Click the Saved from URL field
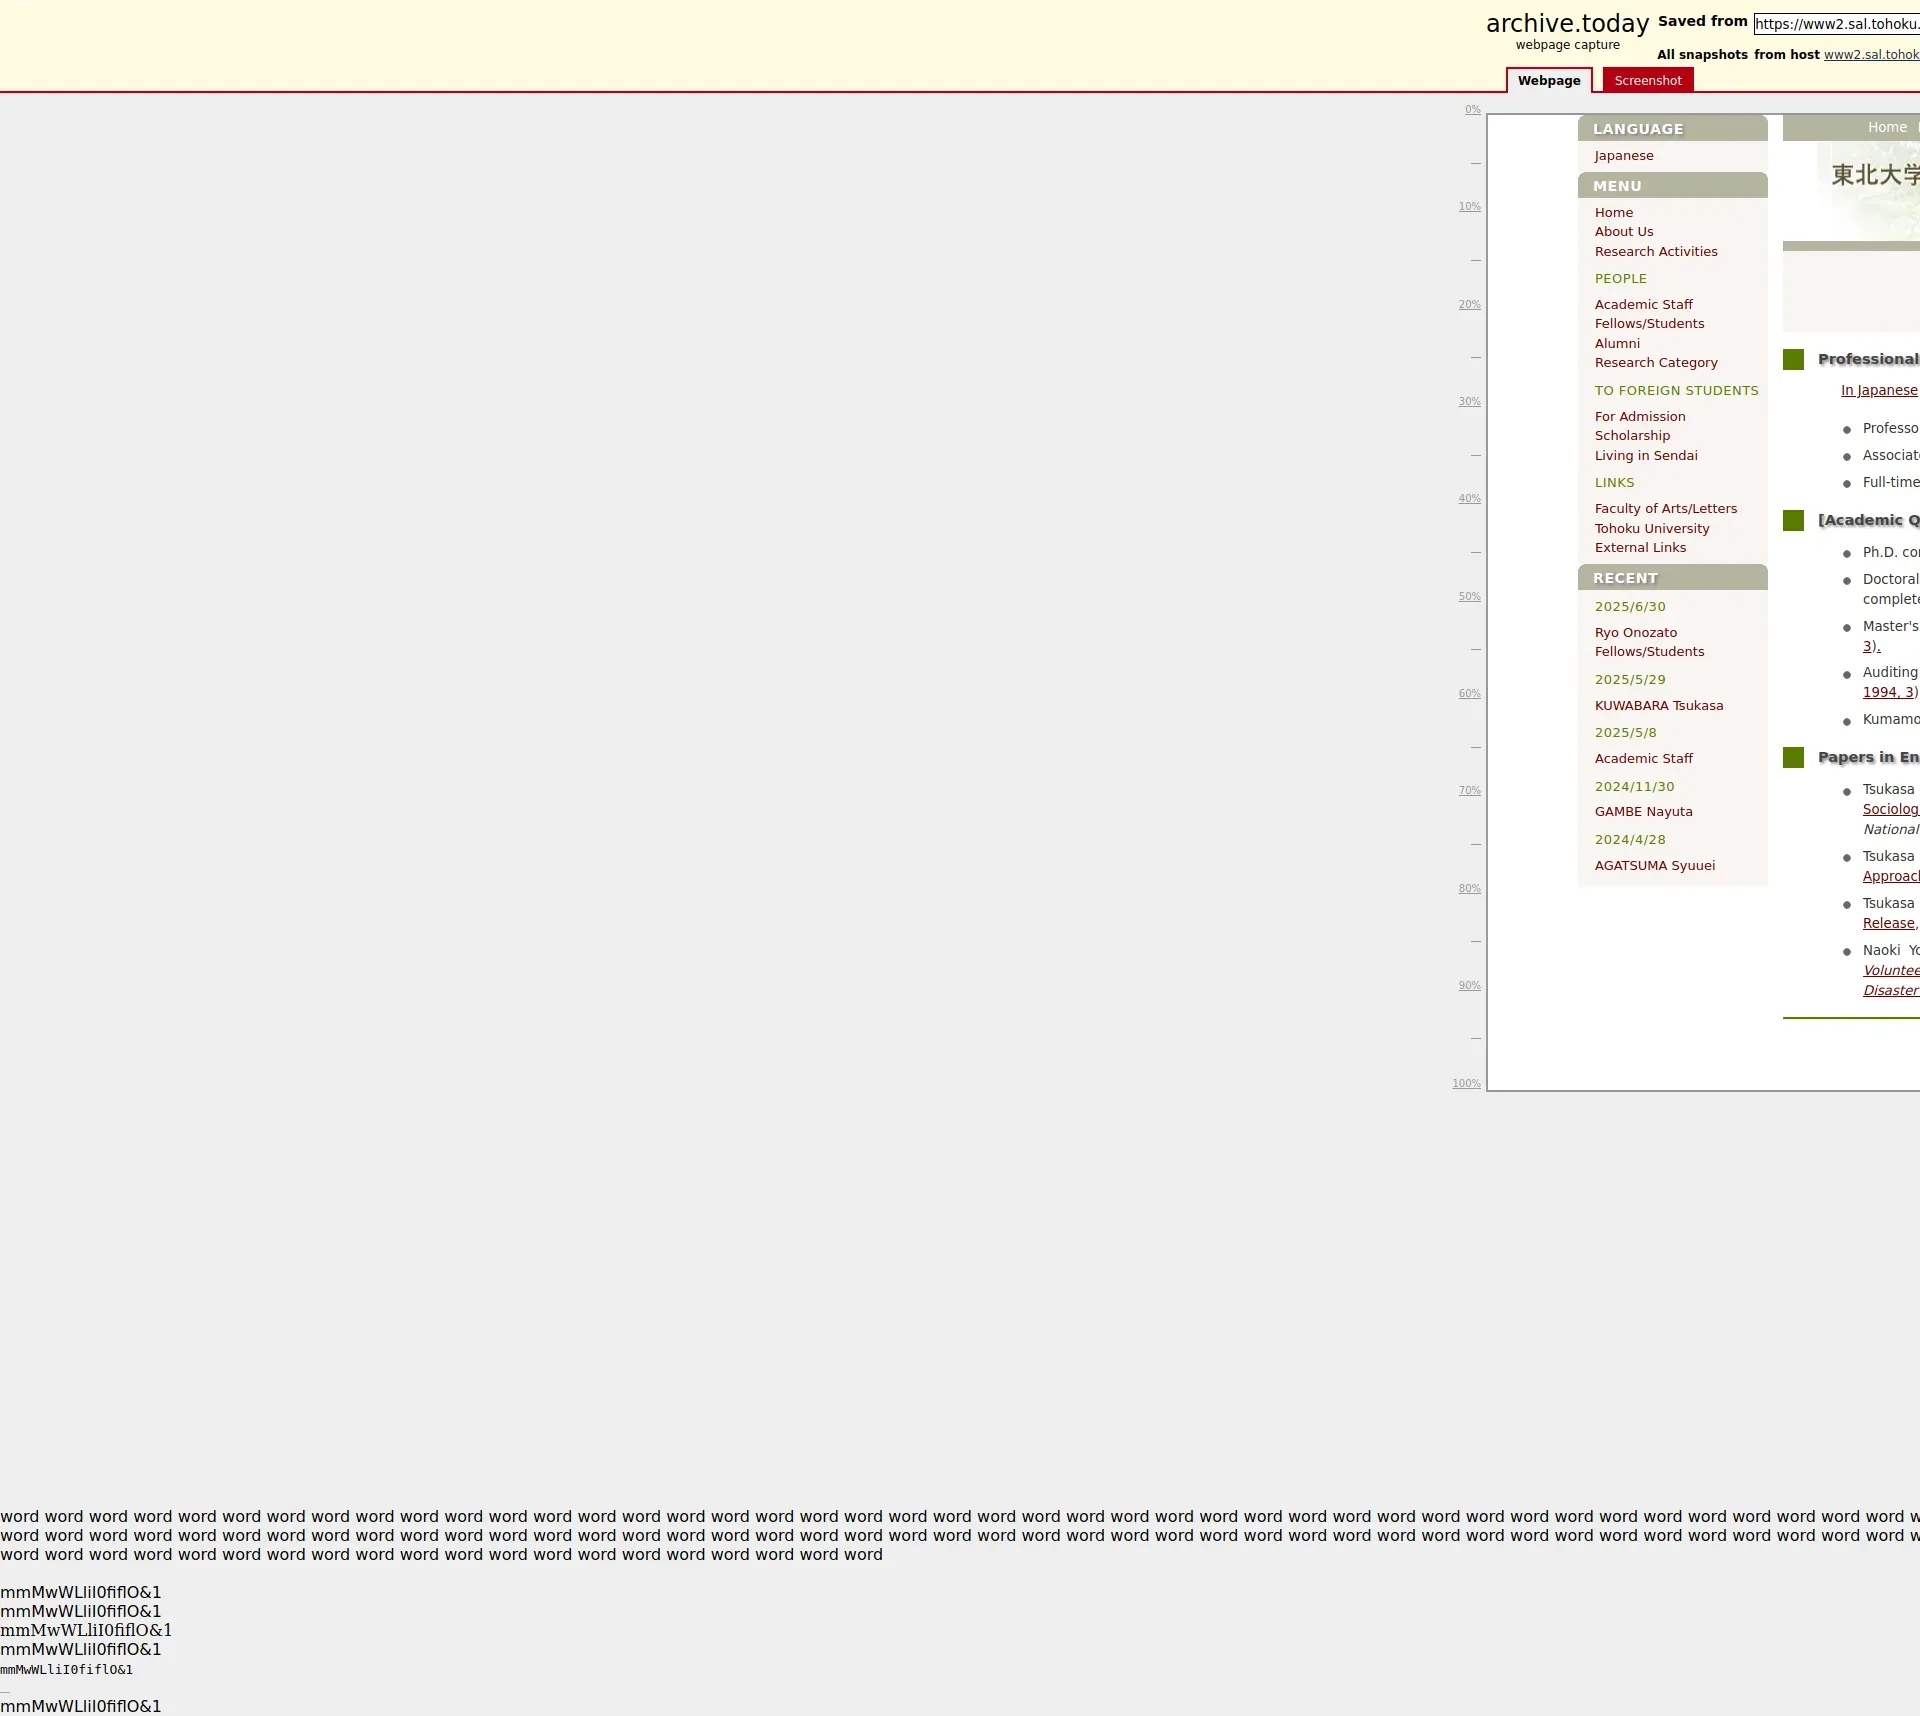The width and height of the screenshot is (1920, 1716). (1836, 24)
